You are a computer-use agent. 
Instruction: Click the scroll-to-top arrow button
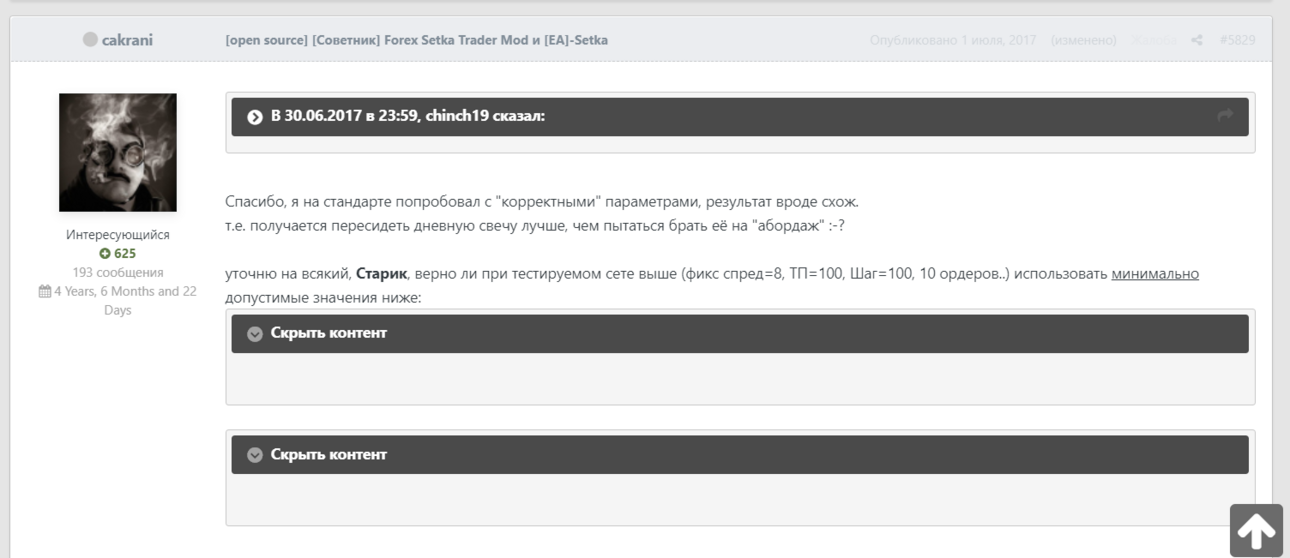[x=1256, y=530]
